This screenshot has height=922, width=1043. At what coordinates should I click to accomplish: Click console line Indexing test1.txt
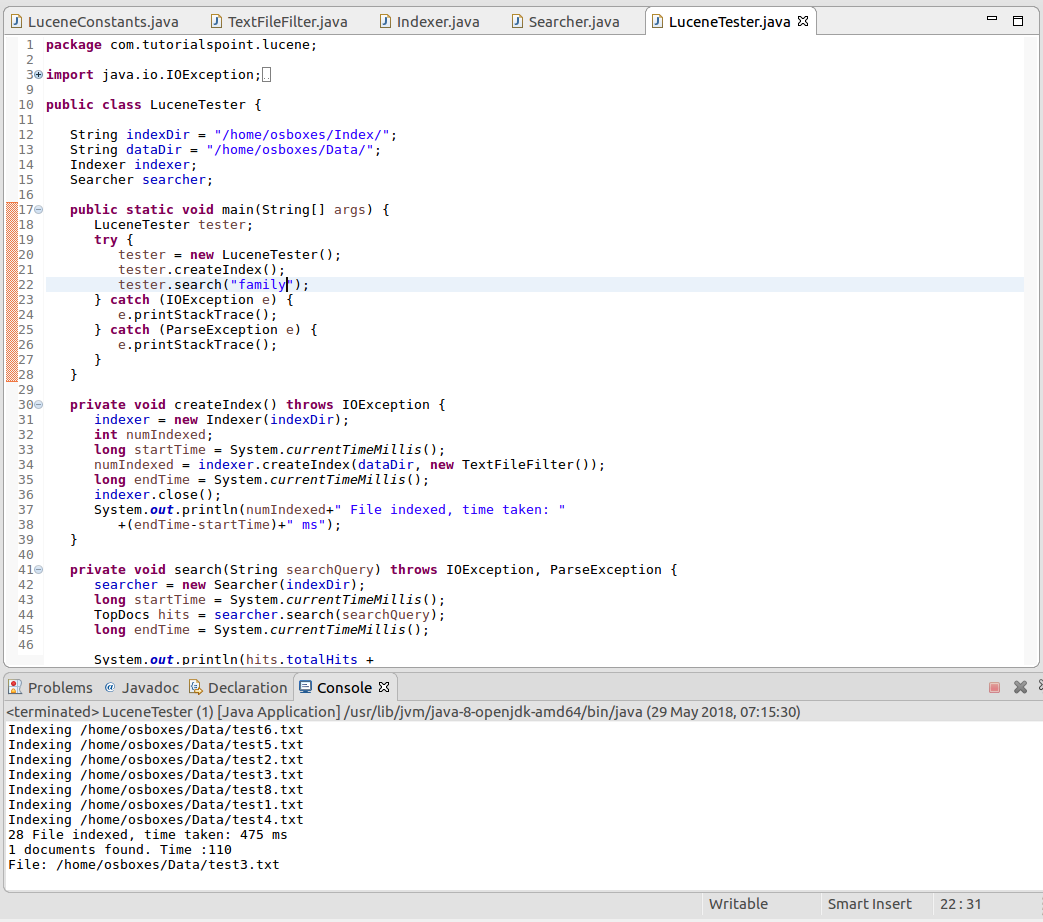[x=156, y=805]
